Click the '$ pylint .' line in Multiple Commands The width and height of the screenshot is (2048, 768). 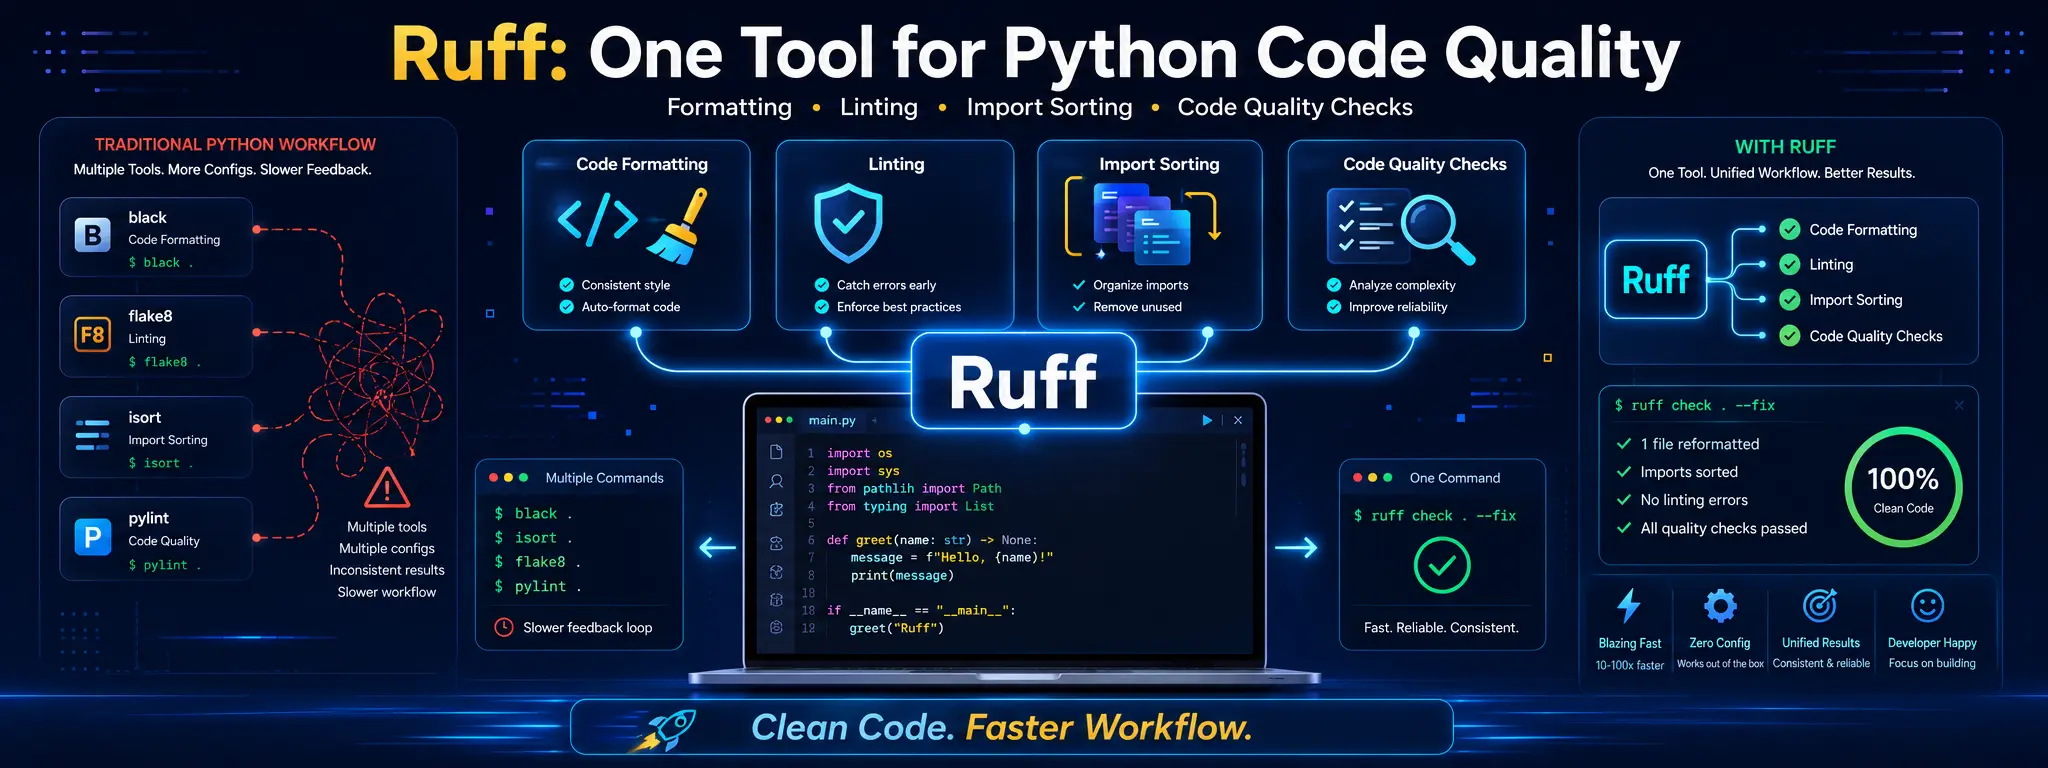(x=538, y=587)
